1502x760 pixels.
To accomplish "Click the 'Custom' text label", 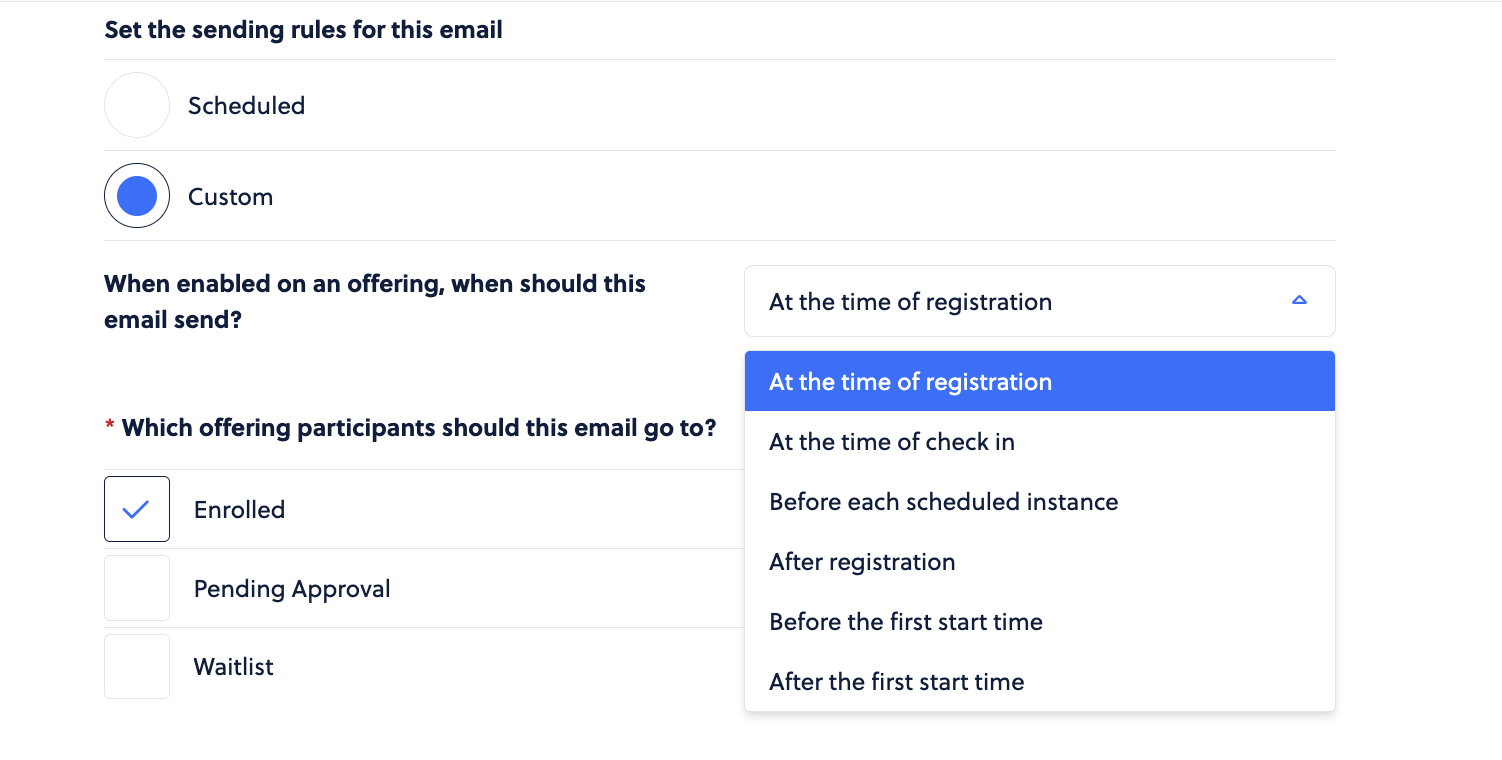I will point(230,196).
